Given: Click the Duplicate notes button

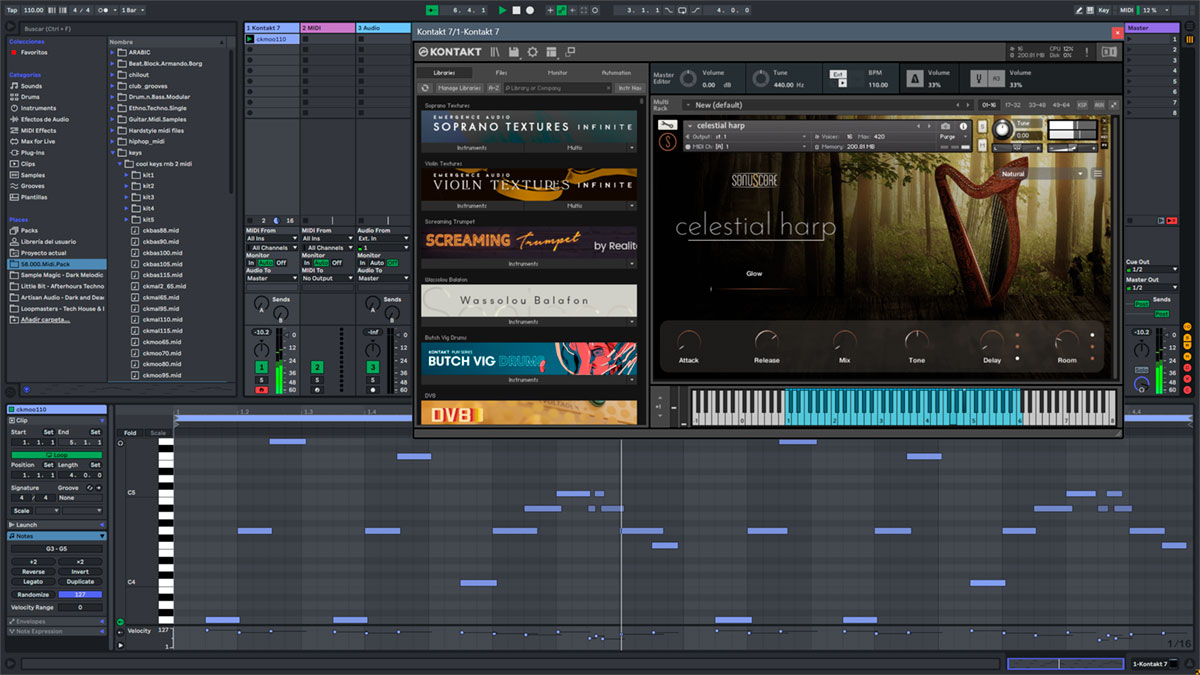Looking at the screenshot, I should click(80, 581).
